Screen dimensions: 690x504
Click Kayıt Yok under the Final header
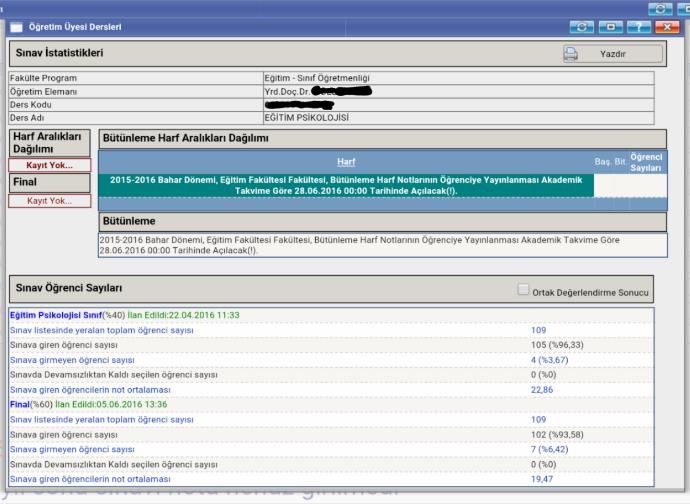tap(50, 201)
